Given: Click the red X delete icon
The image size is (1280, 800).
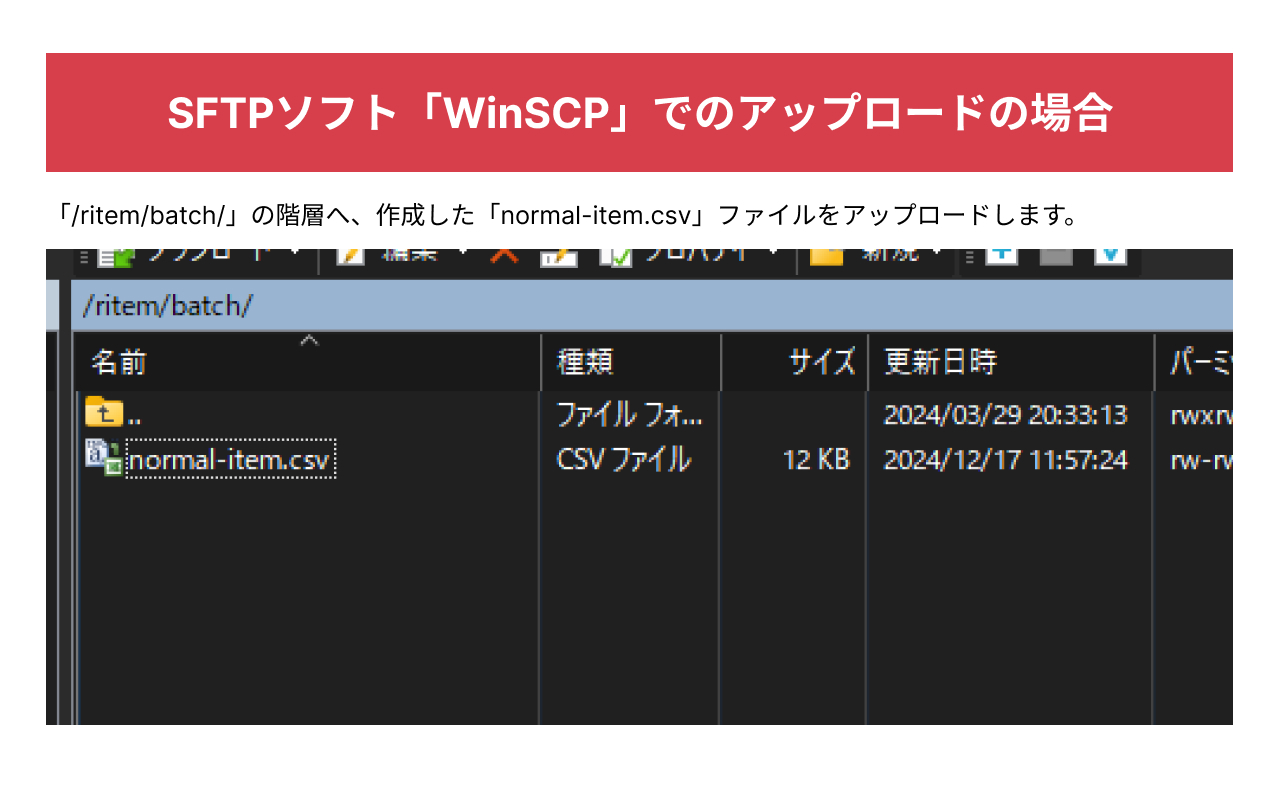Looking at the screenshot, I should click(505, 252).
